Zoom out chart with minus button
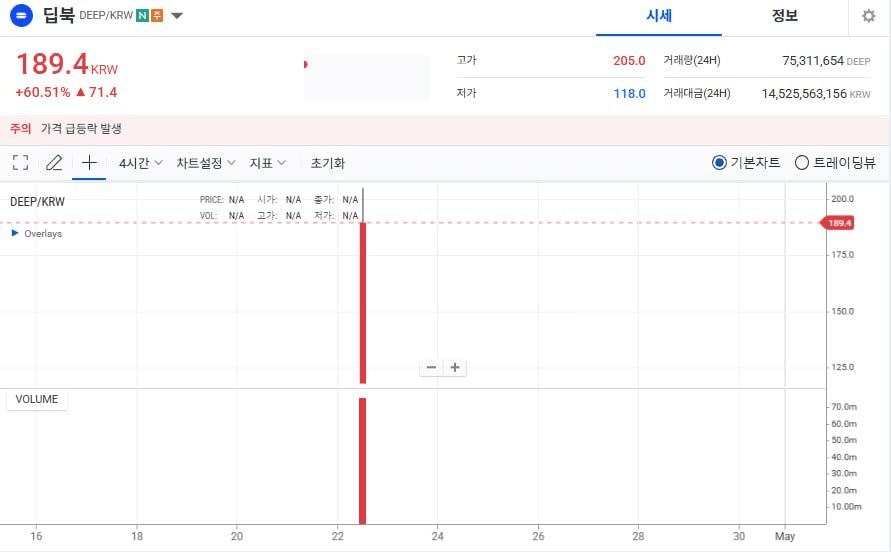 431,368
